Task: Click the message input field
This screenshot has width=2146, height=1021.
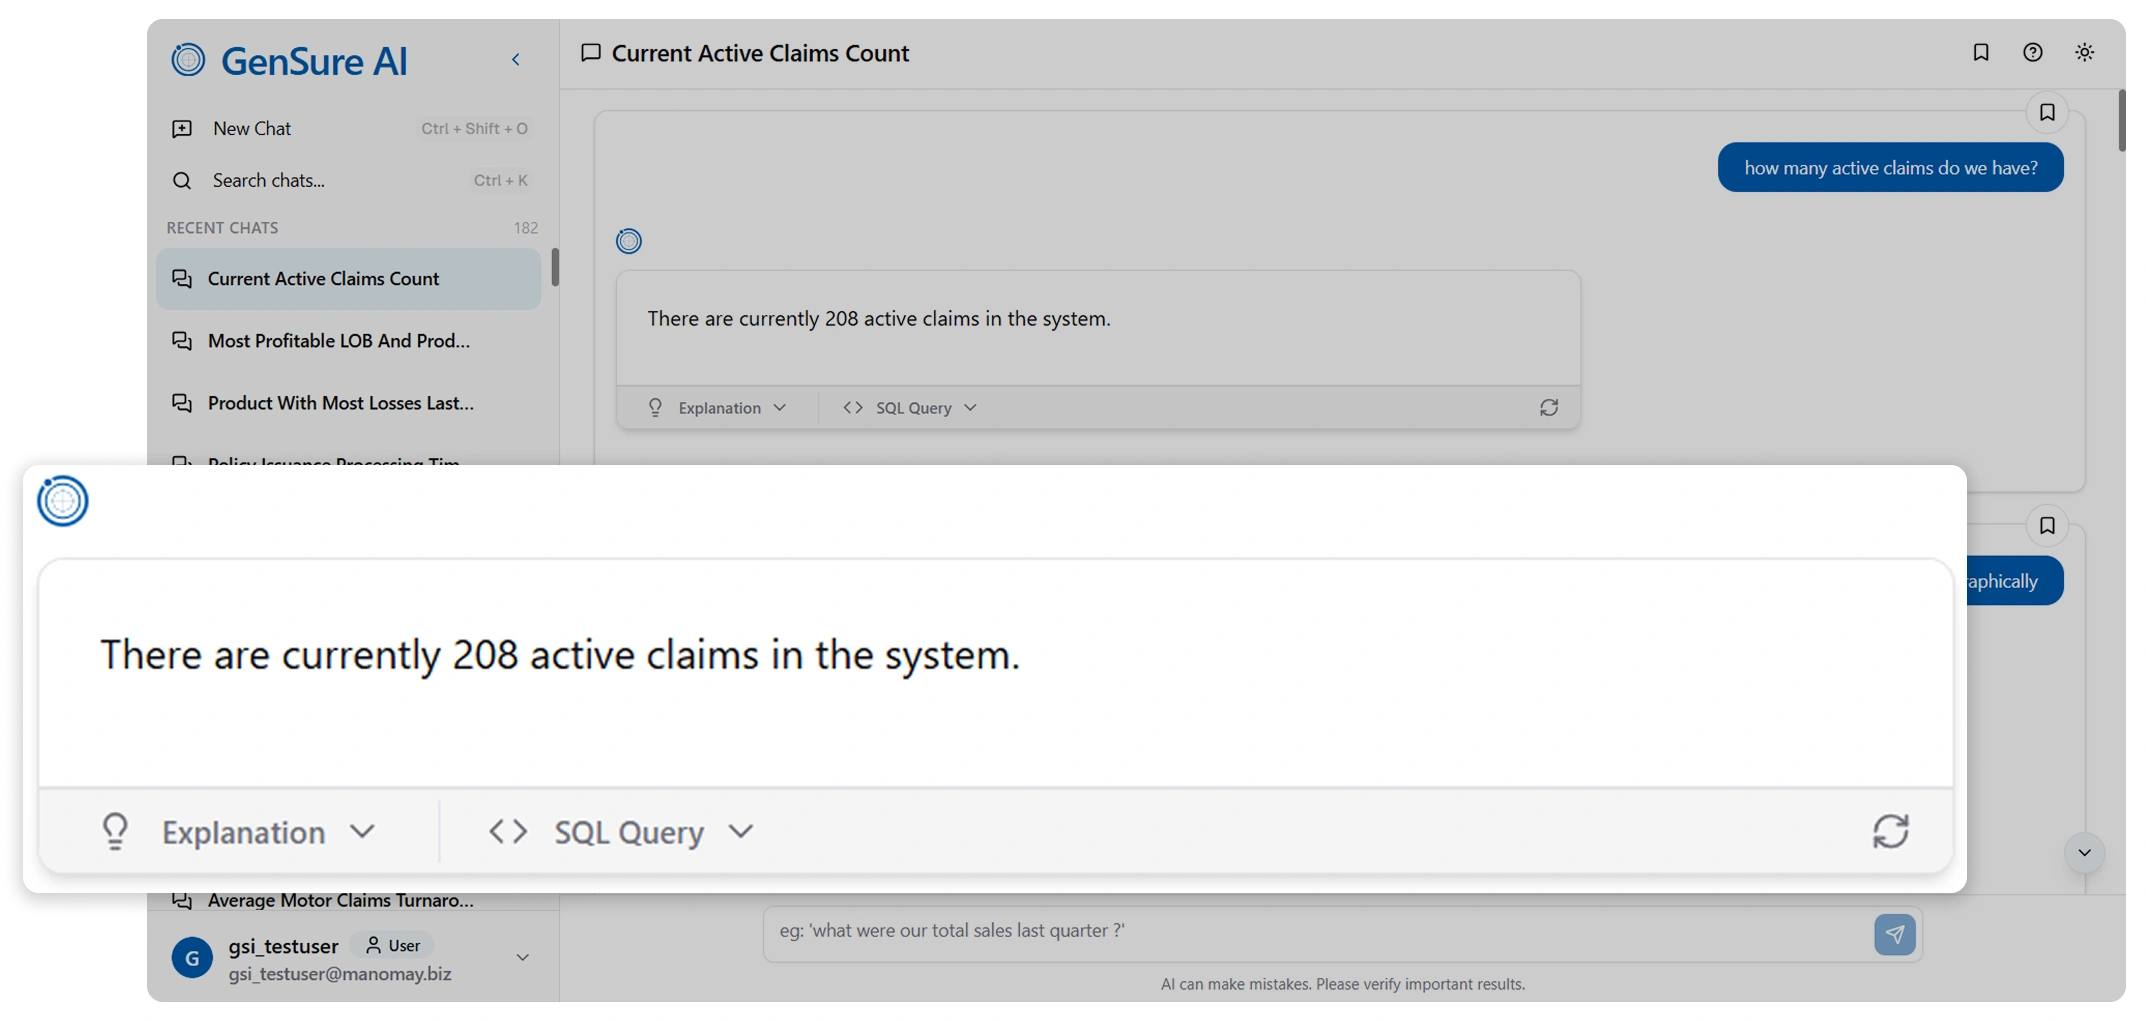Action: [x=1310, y=932]
